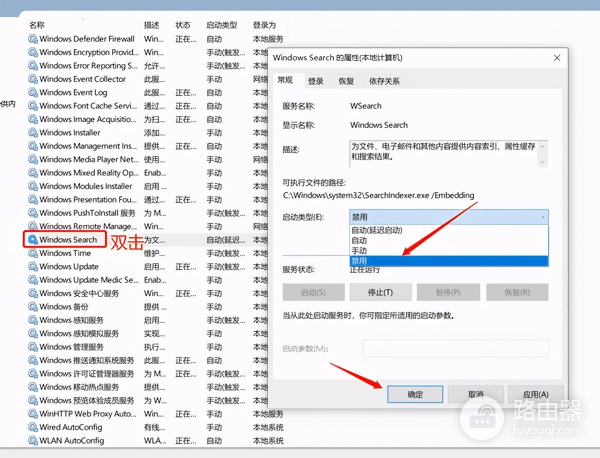Click the Windows Modules Installer icon
This screenshot has width=600, height=458.
[x=33, y=186]
